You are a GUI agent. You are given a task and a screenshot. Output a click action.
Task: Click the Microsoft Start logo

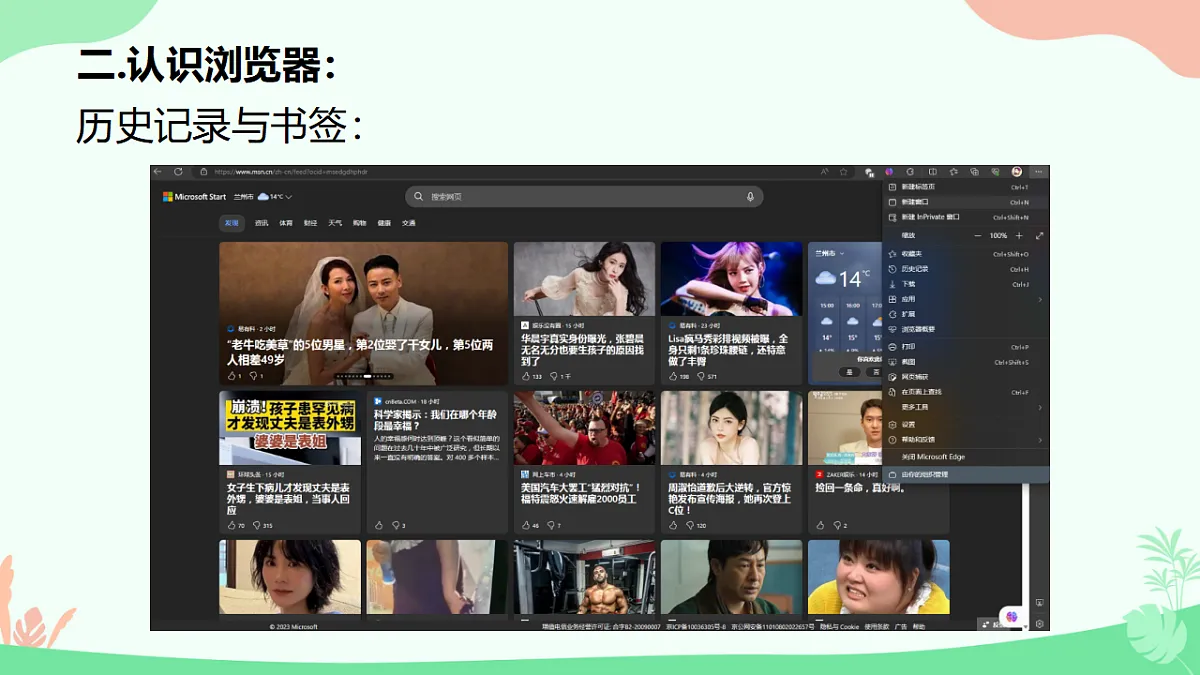(x=195, y=197)
